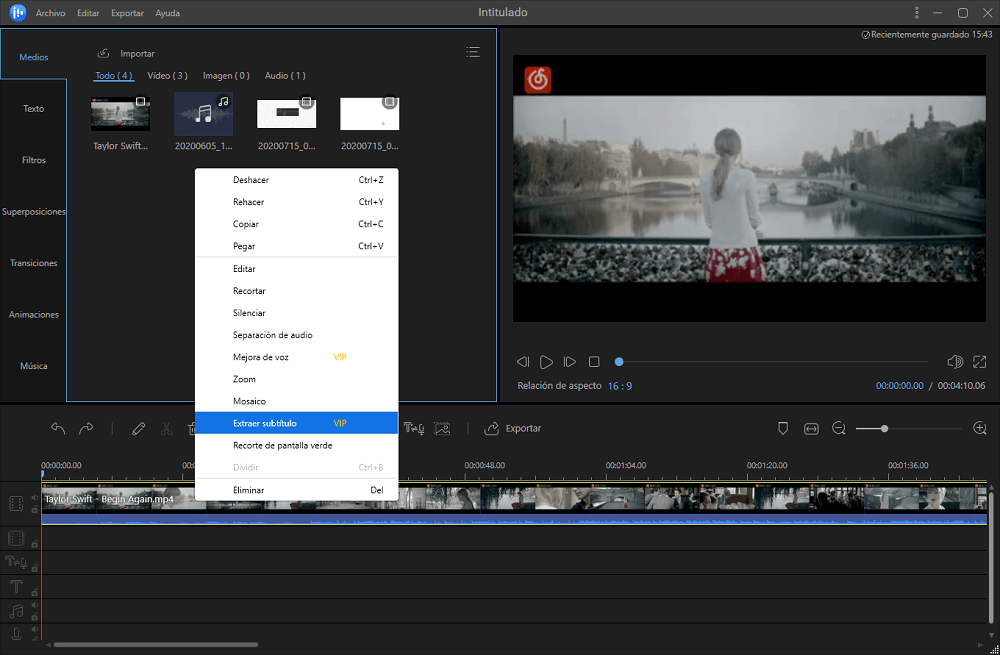Click the voiceover microphone track icon

[x=16, y=634]
